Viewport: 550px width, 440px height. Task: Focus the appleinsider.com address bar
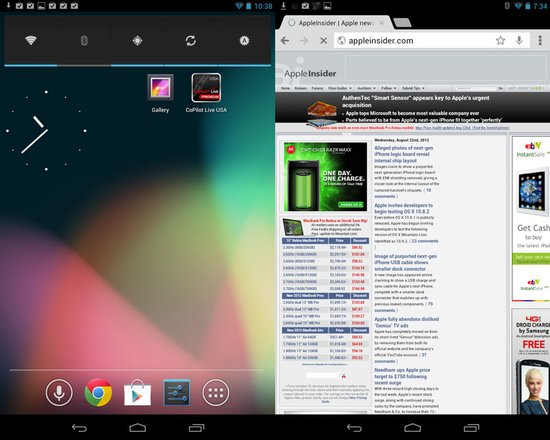pos(431,41)
